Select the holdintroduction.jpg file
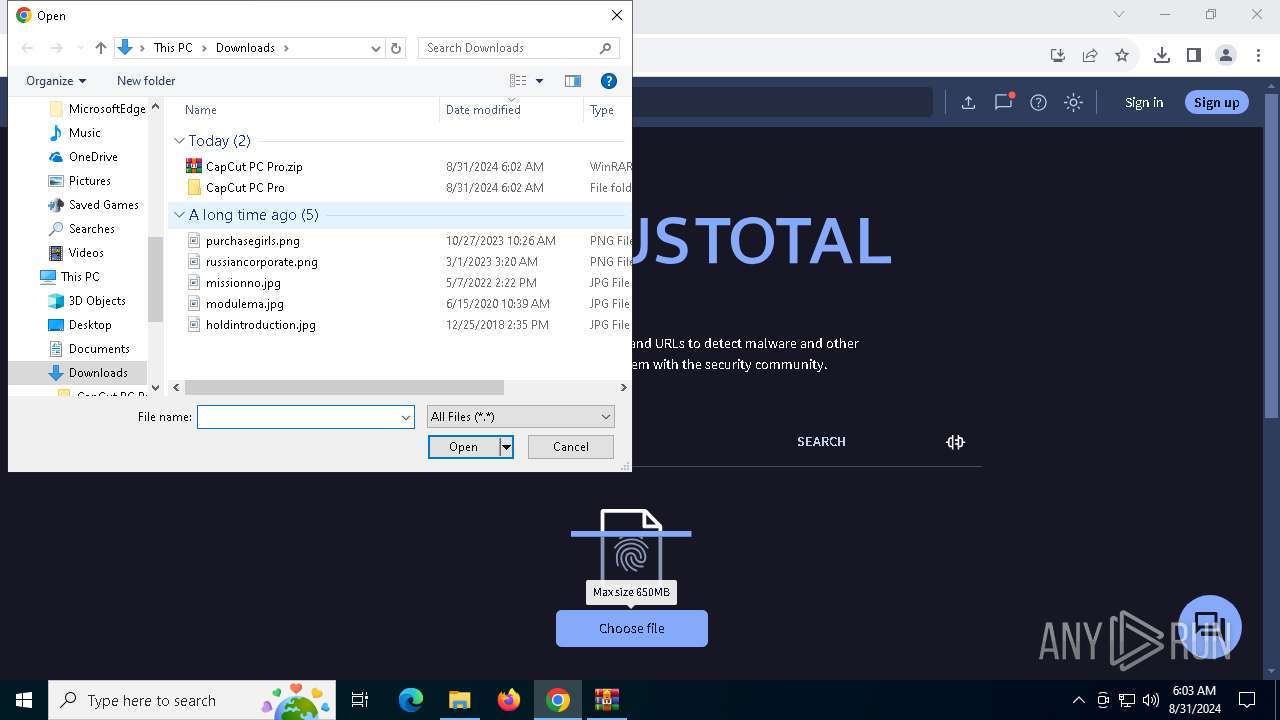Image resolution: width=1280 pixels, height=720 pixels. pos(260,325)
